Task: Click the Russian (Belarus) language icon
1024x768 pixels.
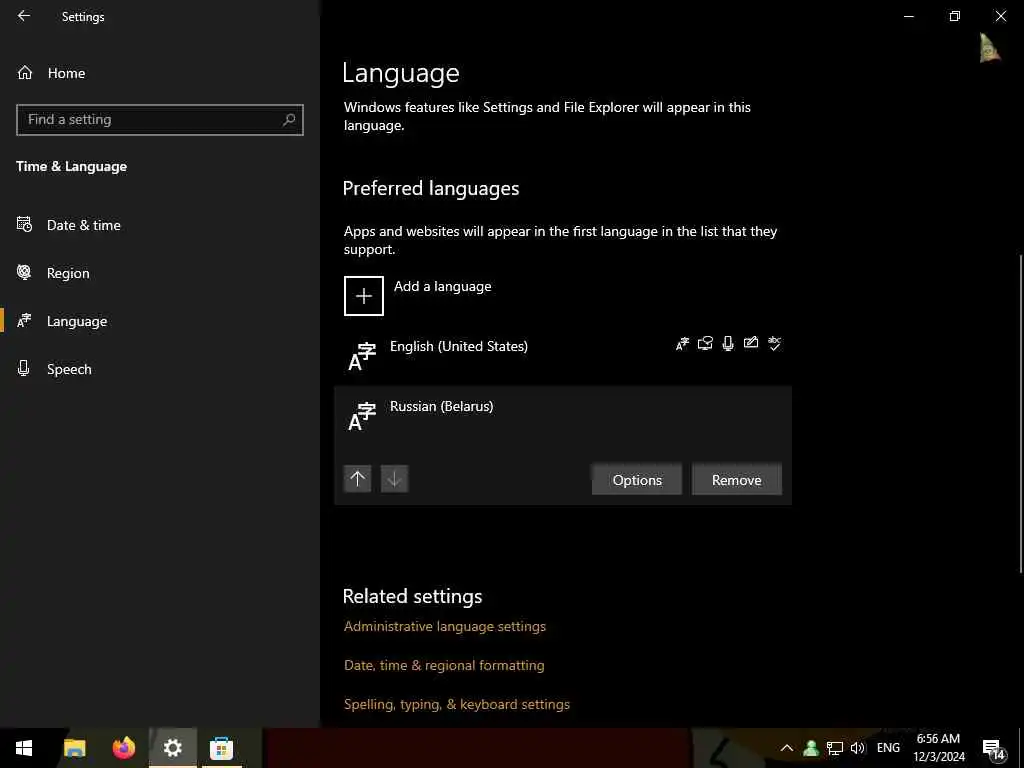Action: coord(362,417)
